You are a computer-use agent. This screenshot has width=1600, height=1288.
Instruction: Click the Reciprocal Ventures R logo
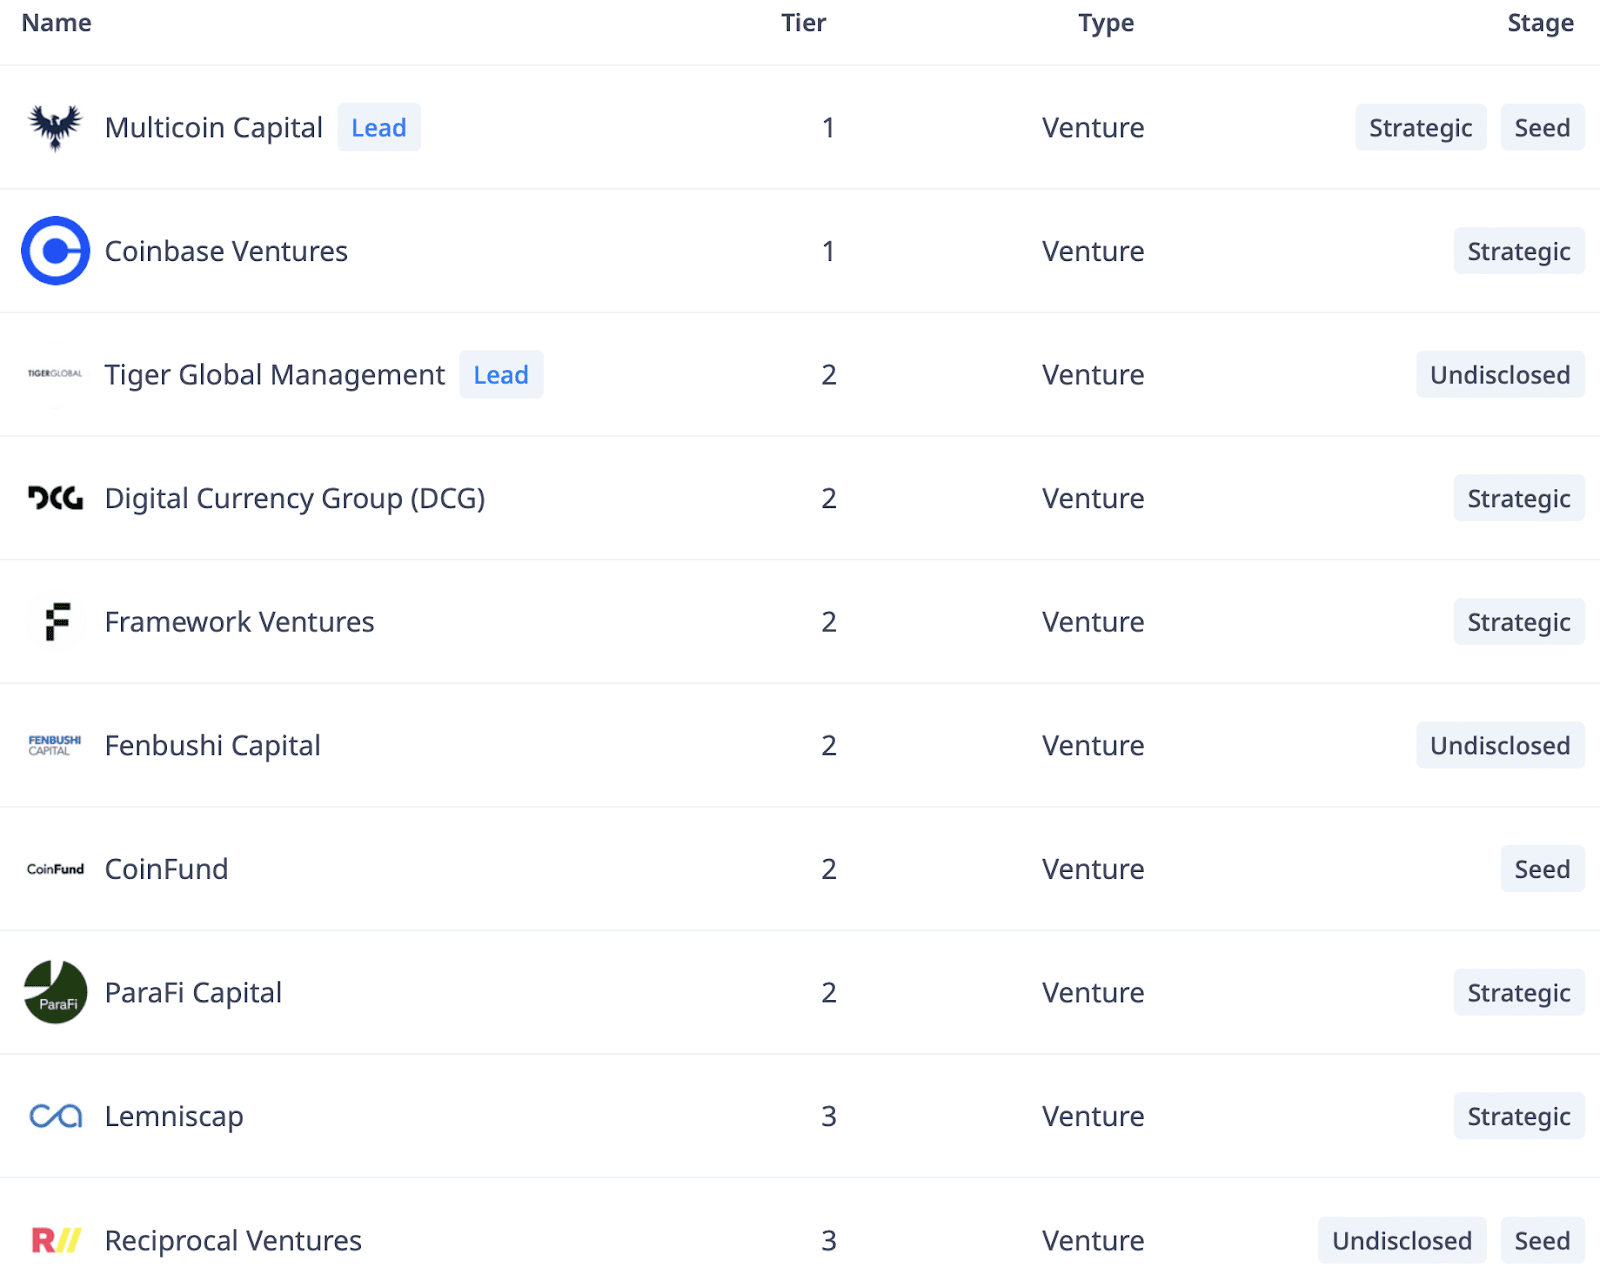[x=55, y=1240]
